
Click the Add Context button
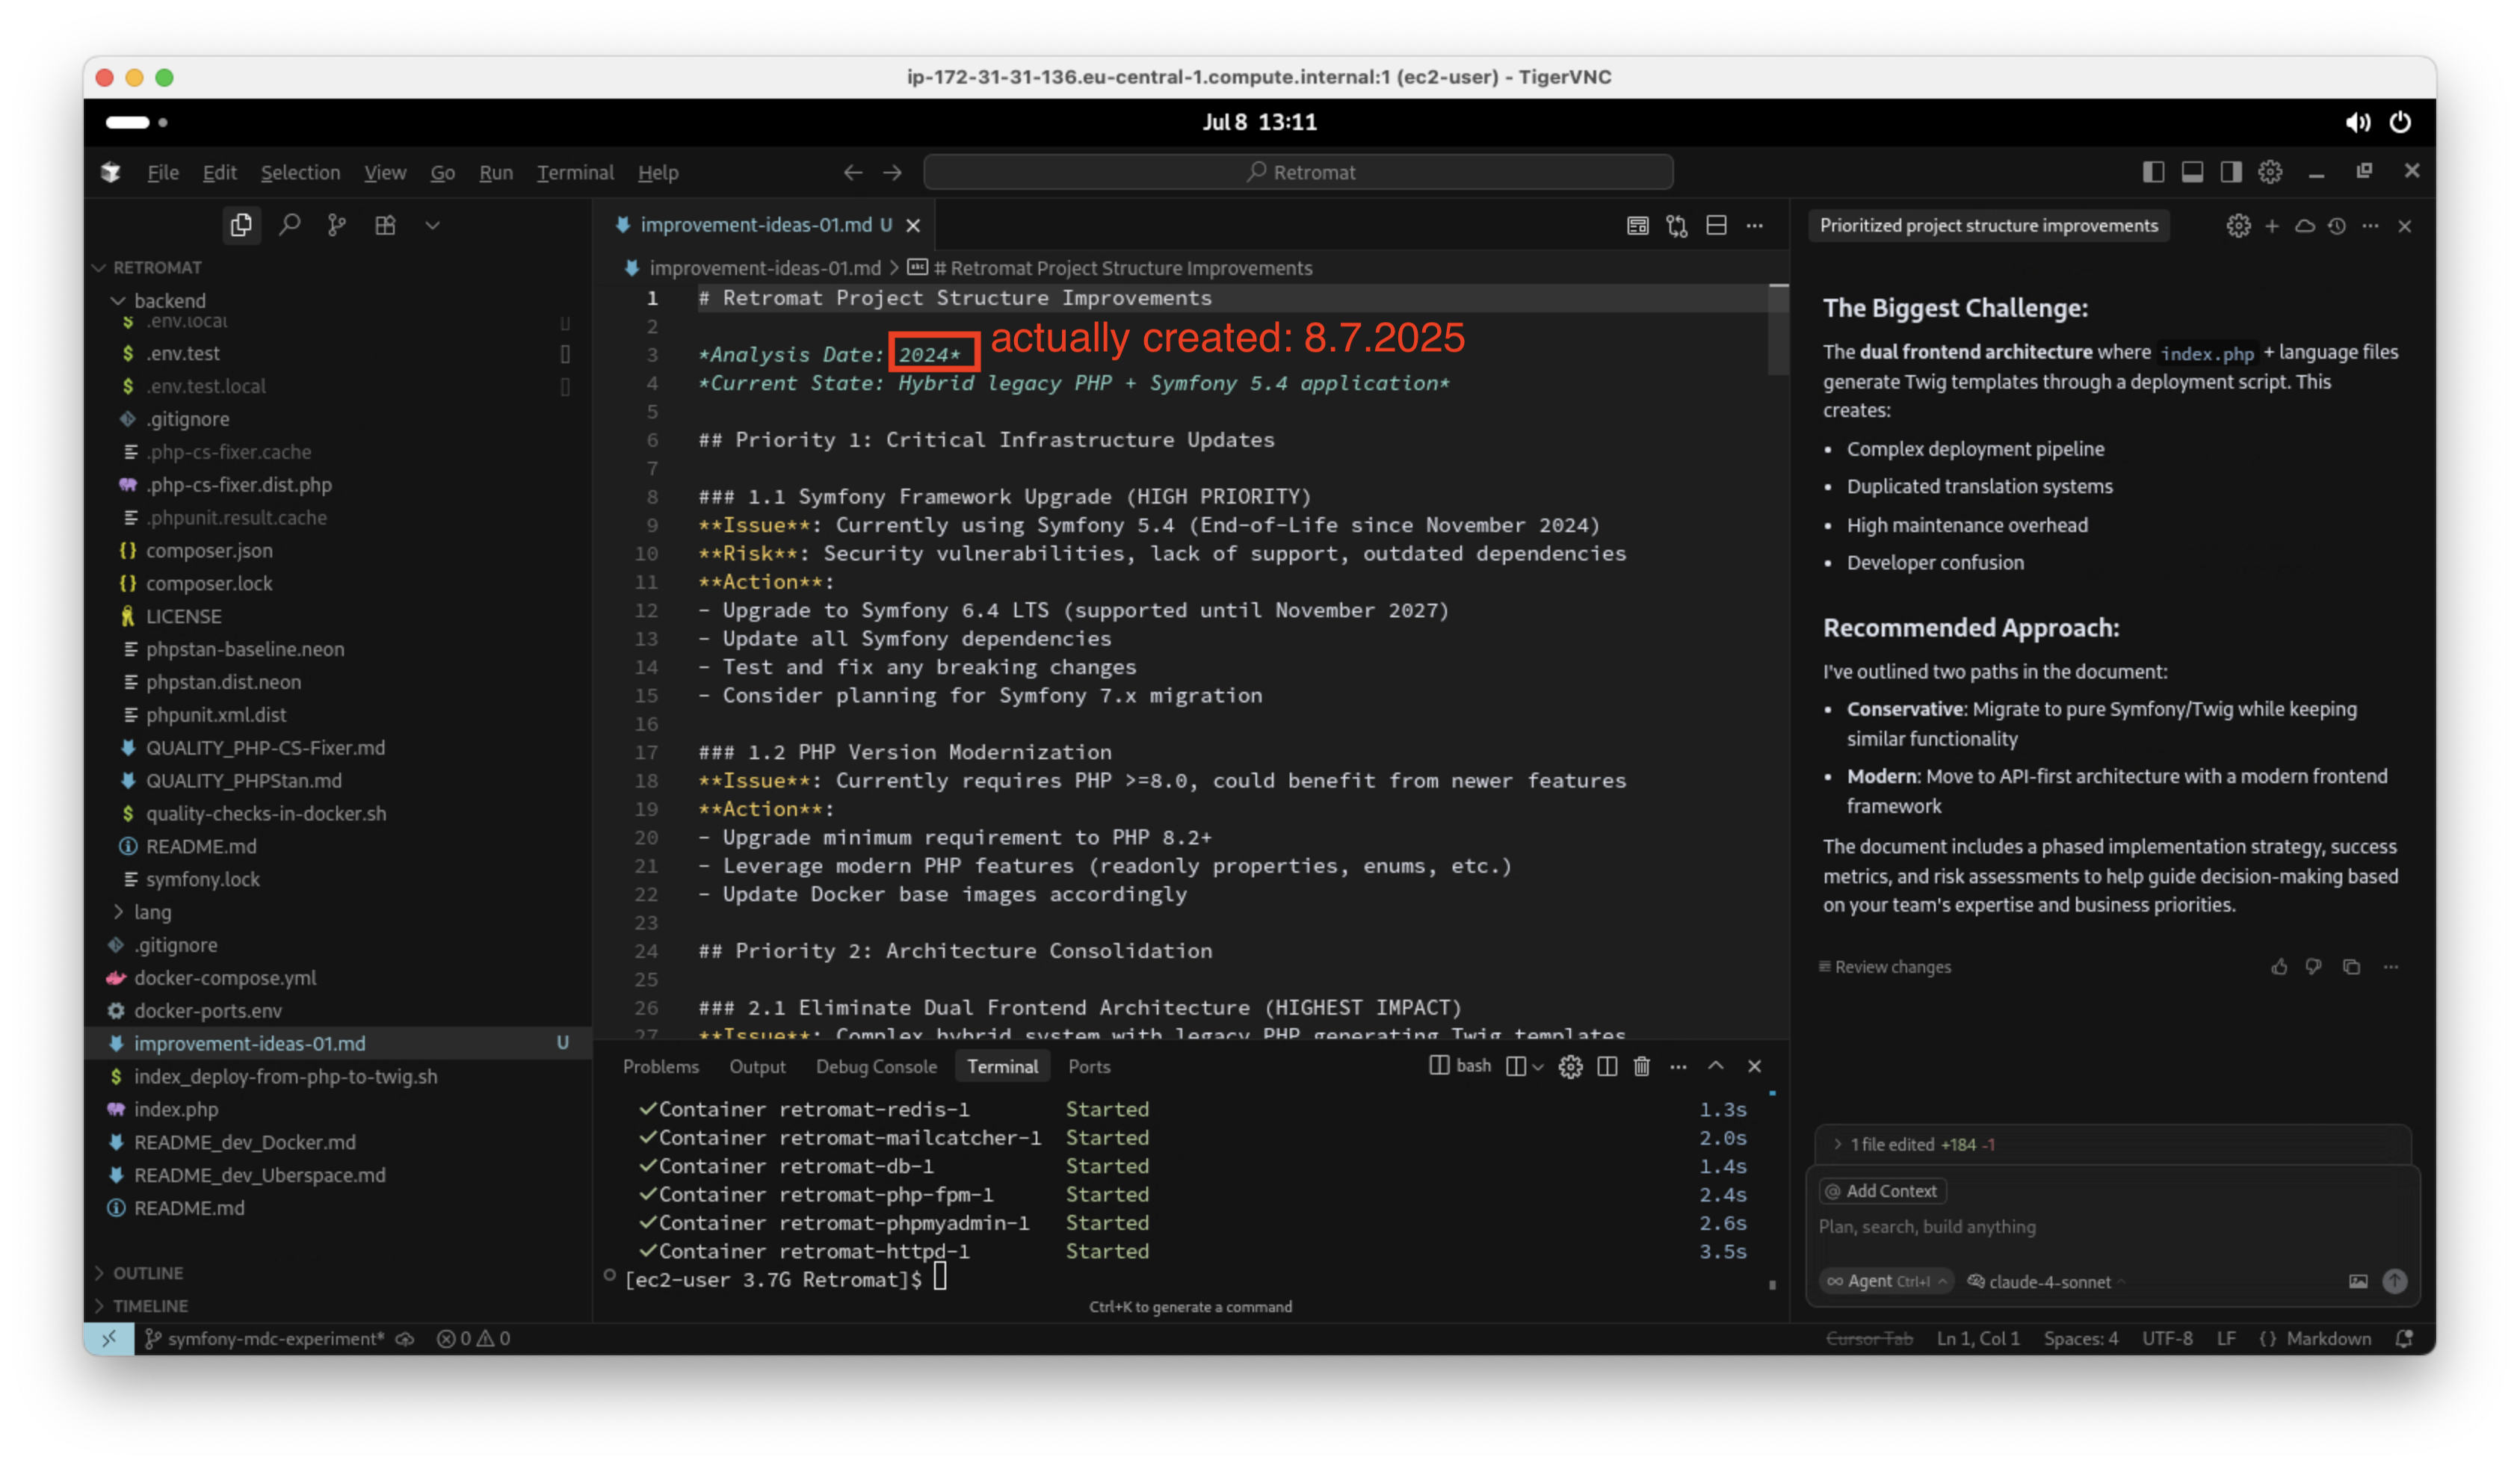(x=1882, y=1191)
